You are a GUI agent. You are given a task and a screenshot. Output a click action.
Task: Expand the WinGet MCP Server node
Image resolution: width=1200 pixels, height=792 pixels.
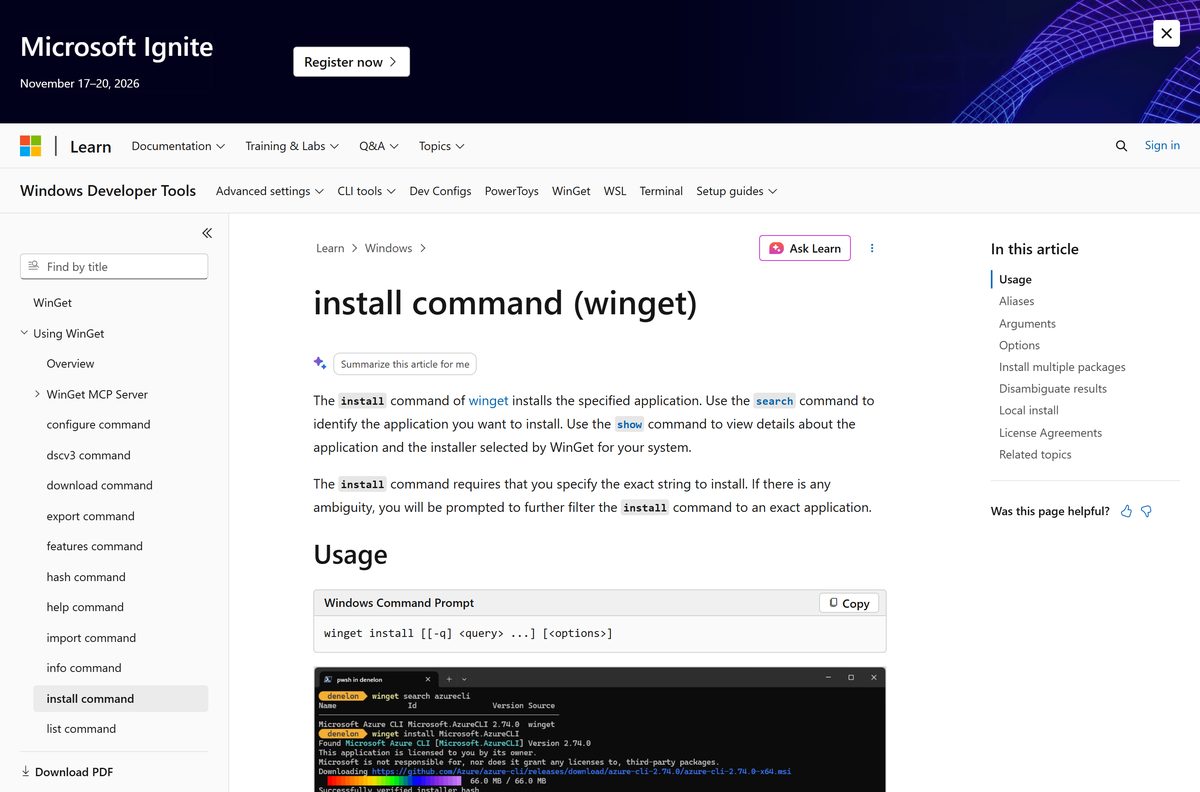point(37,394)
